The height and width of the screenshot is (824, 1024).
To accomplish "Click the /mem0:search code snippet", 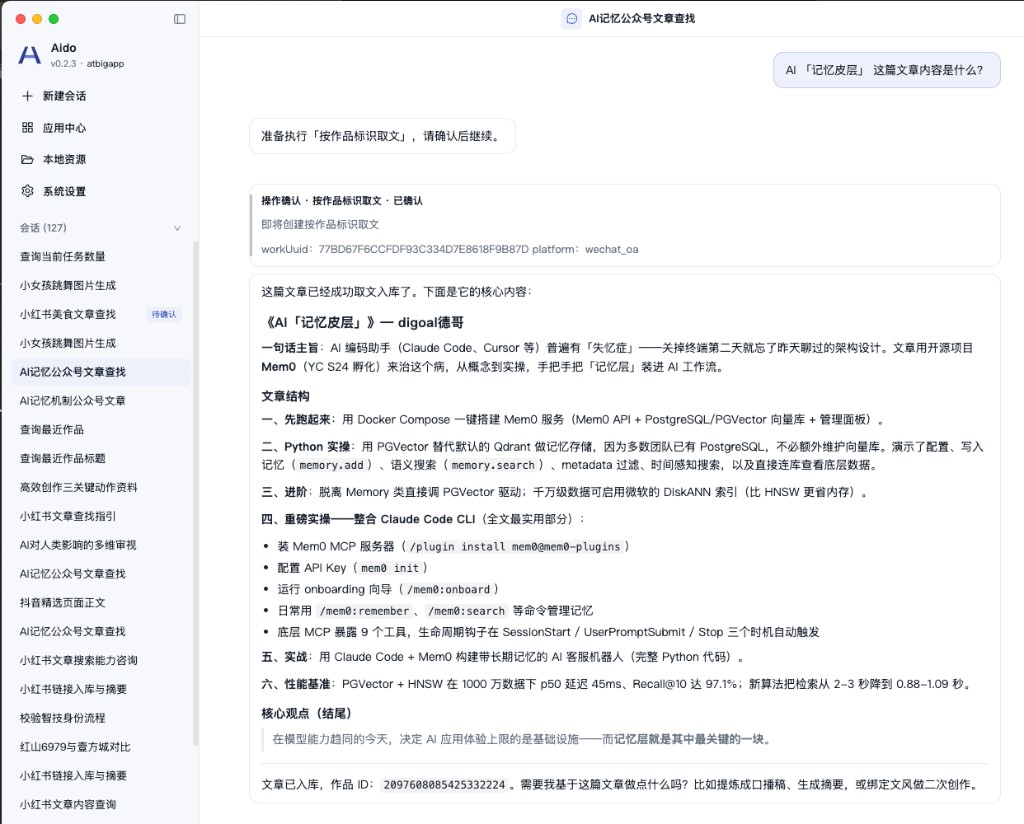I will [x=466, y=611].
